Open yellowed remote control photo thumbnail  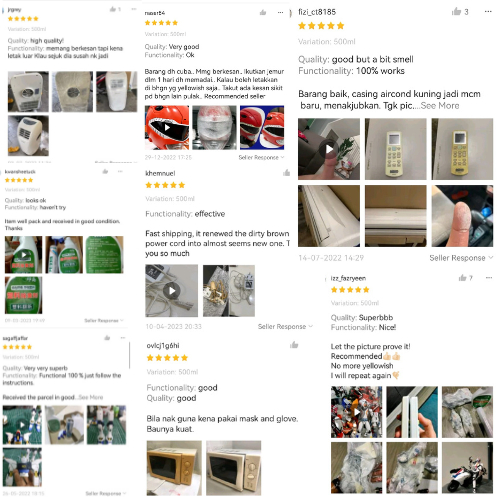point(462,149)
